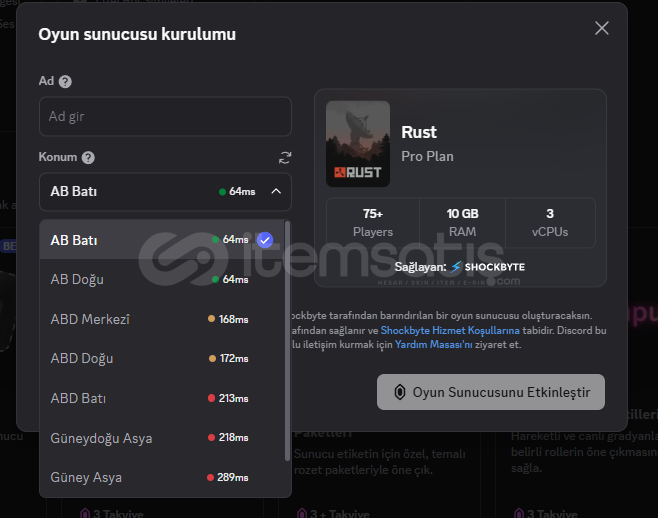Select ABD Doğu location option
This screenshot has height=518, width=658.
pyautogui.click(x=162, y=358)
